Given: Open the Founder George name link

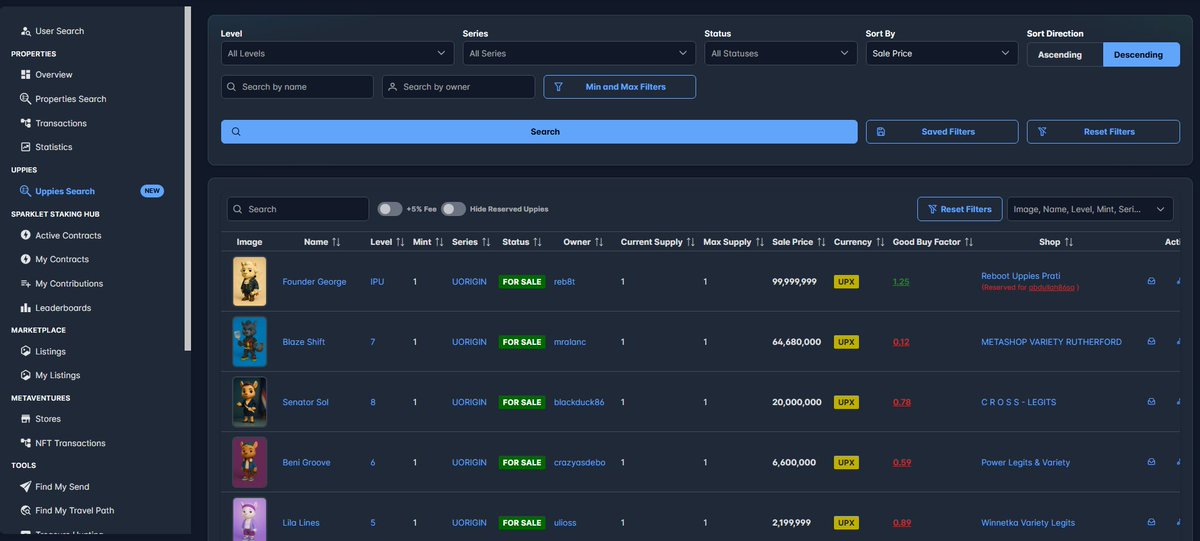Looking at the screenshot, I should click(314, 282).
